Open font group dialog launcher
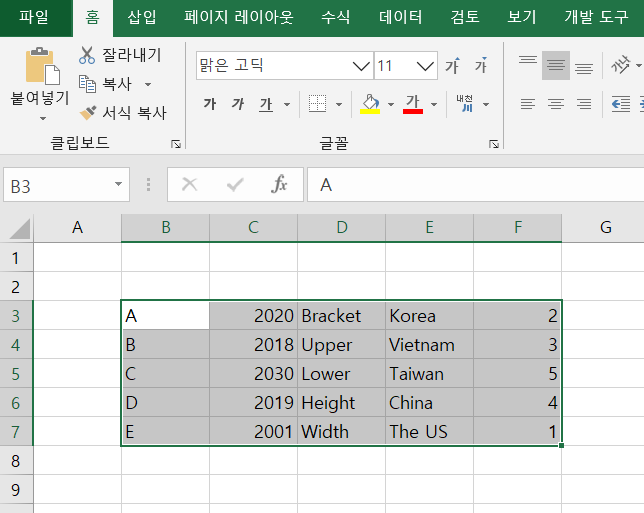The image size is (644, 513). click(494, 144)
